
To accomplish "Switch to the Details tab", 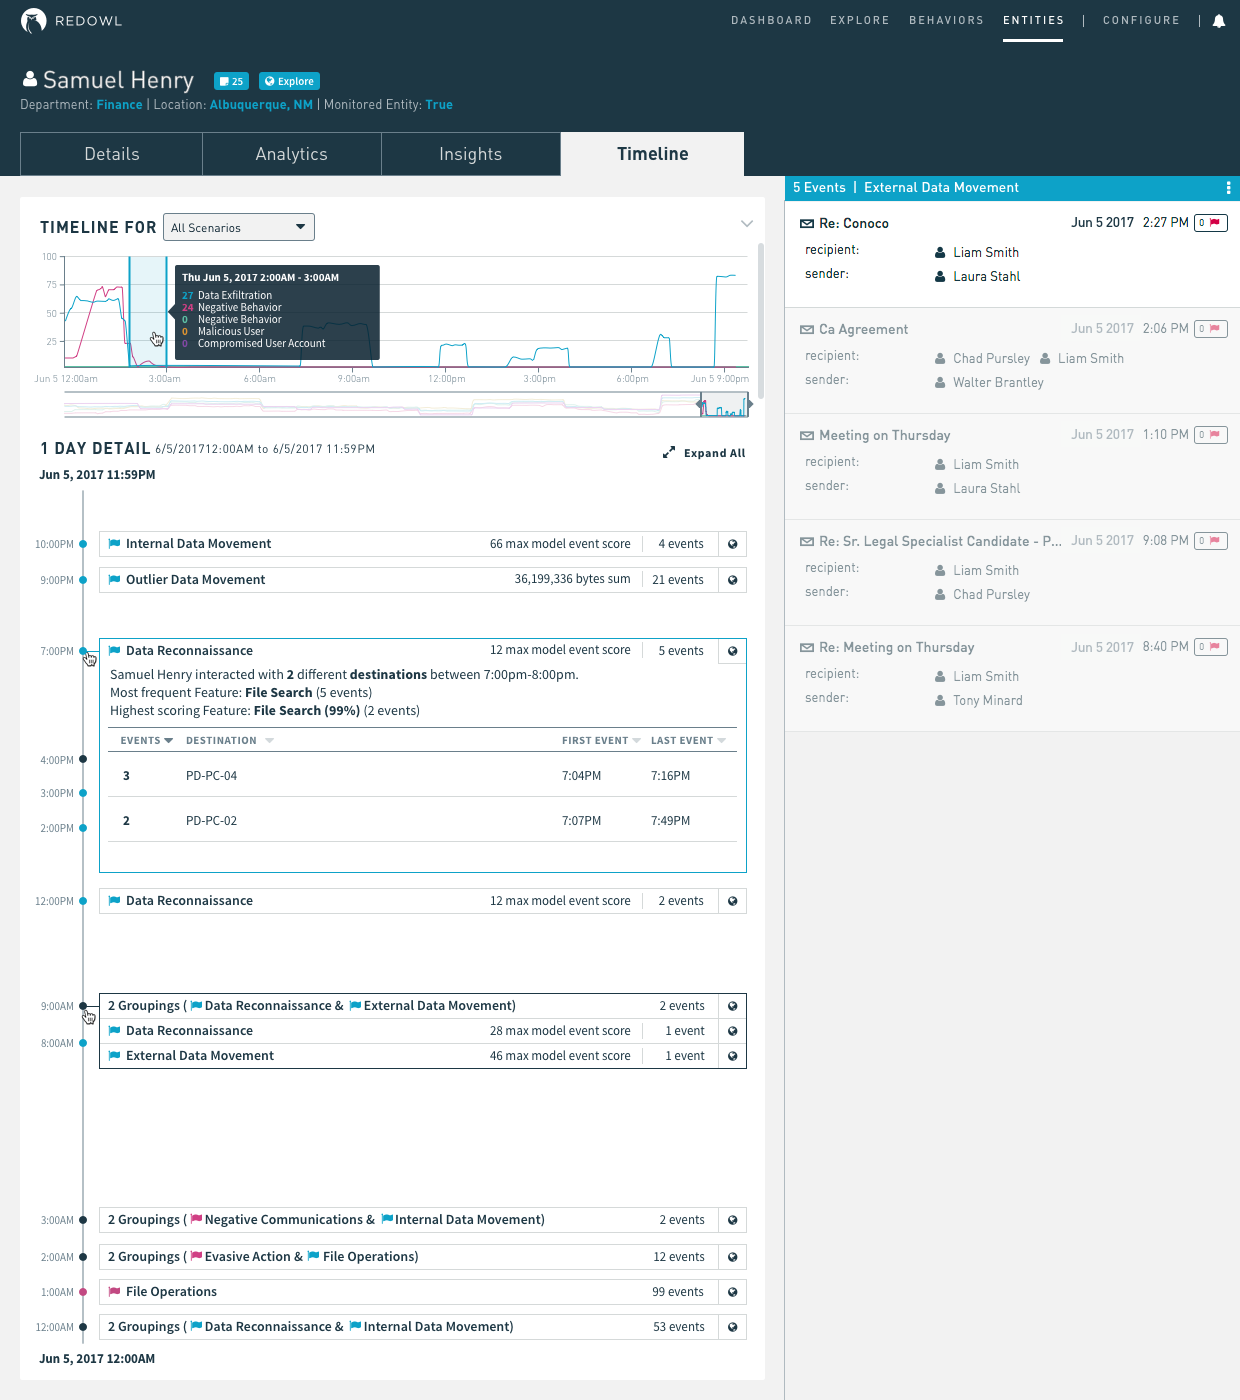I will pos(111,154).
